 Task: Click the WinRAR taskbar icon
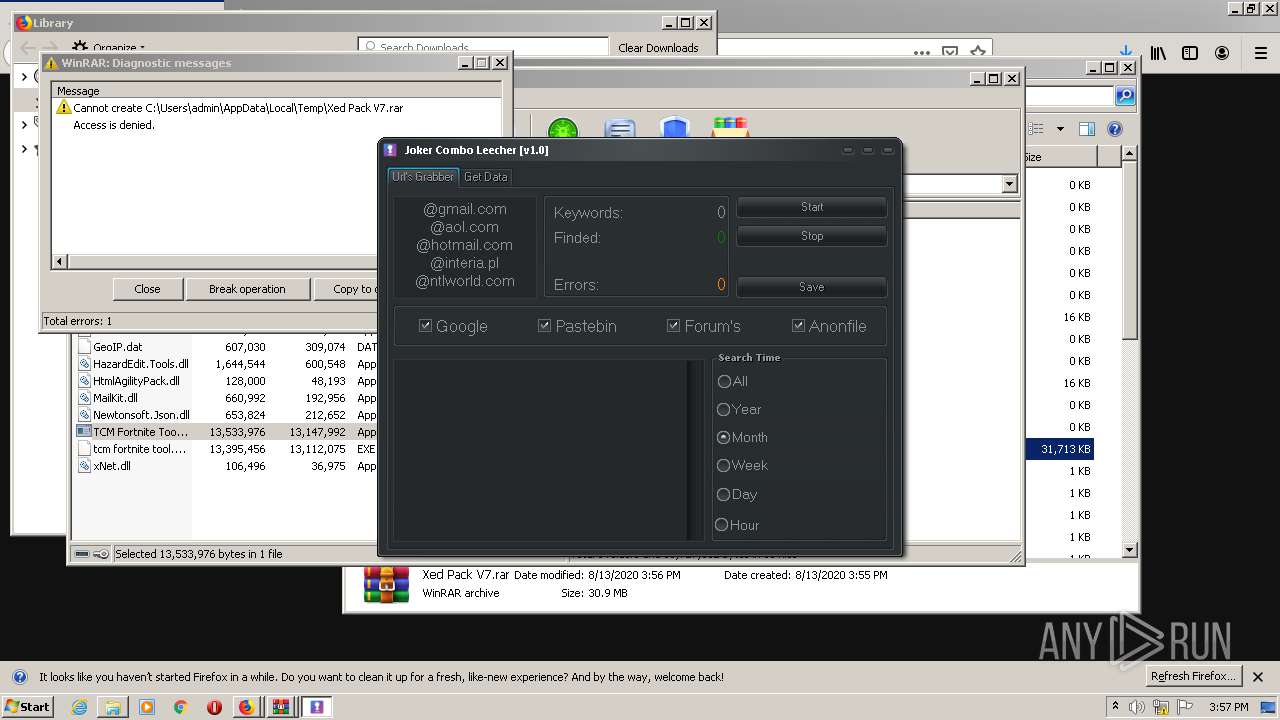coord(281,707)
